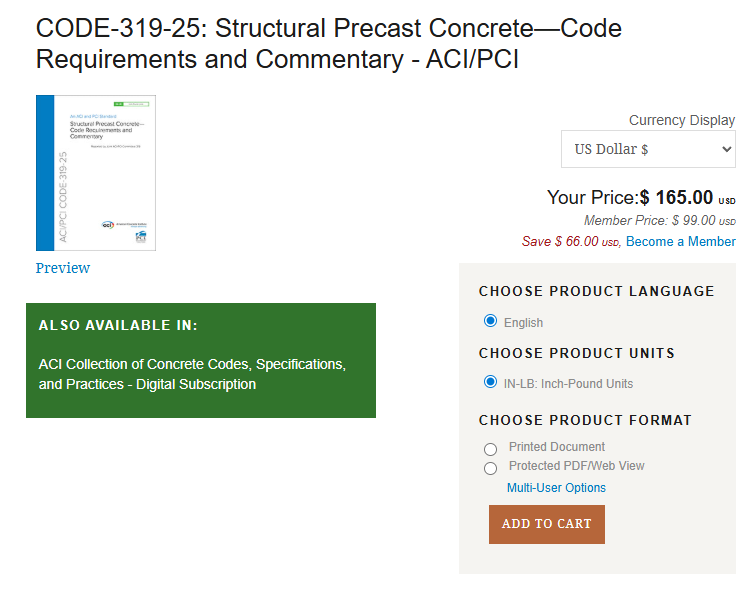Click the CODE-319-25 product title heading
754x600 pixels.
(x=329, y=43)
